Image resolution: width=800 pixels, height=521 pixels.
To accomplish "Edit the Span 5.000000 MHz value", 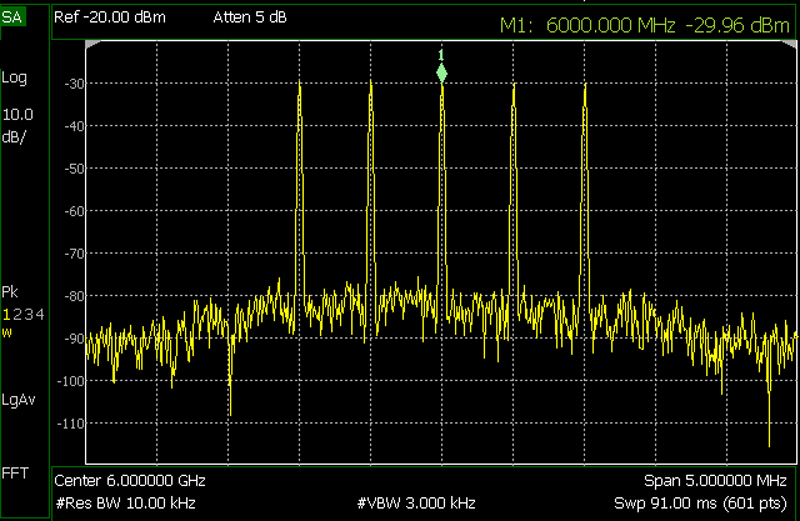I will pos(720,481).
